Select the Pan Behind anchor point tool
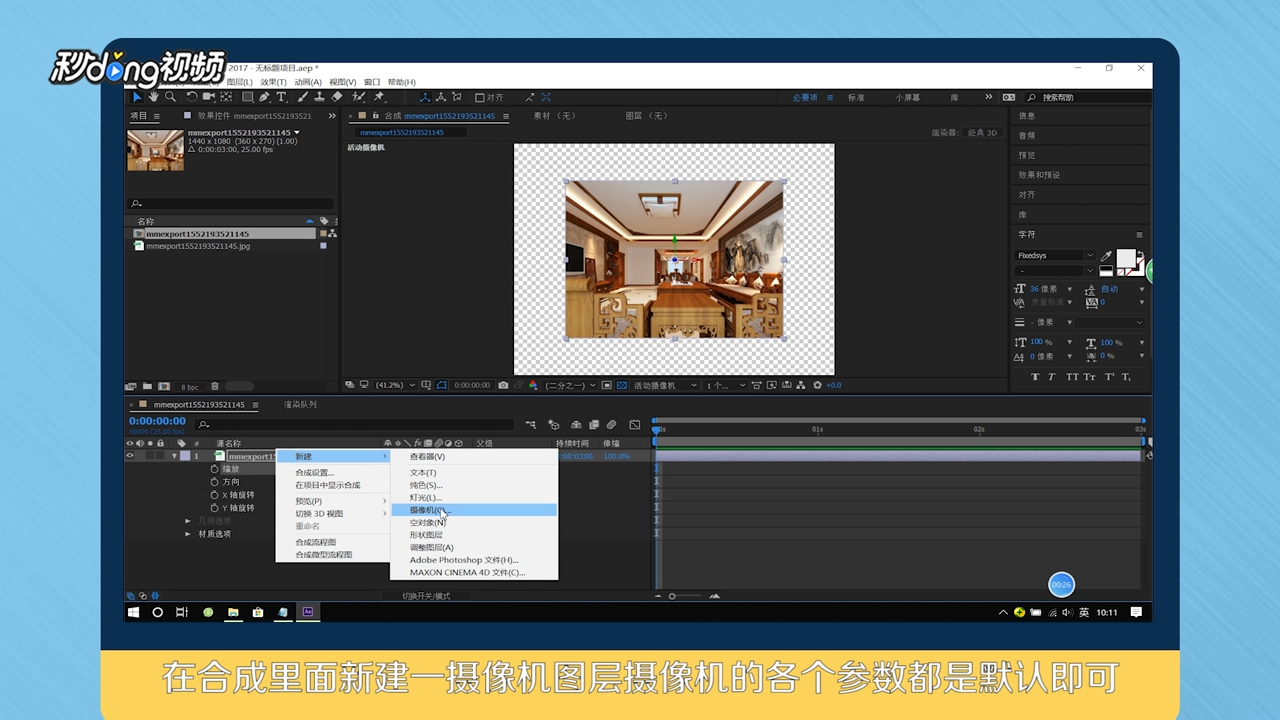Viewport: 1280px width, 720px height. [x=226, y=97]
